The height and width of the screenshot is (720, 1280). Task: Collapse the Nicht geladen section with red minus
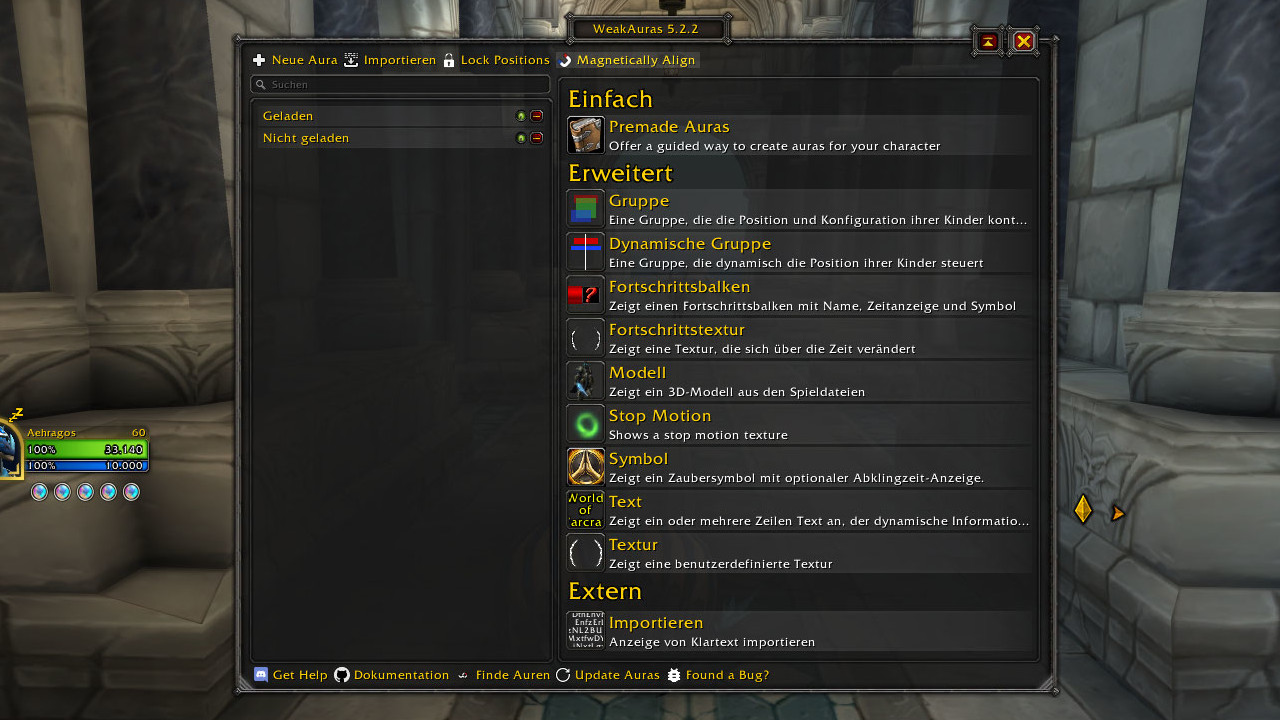click(537, 138)
